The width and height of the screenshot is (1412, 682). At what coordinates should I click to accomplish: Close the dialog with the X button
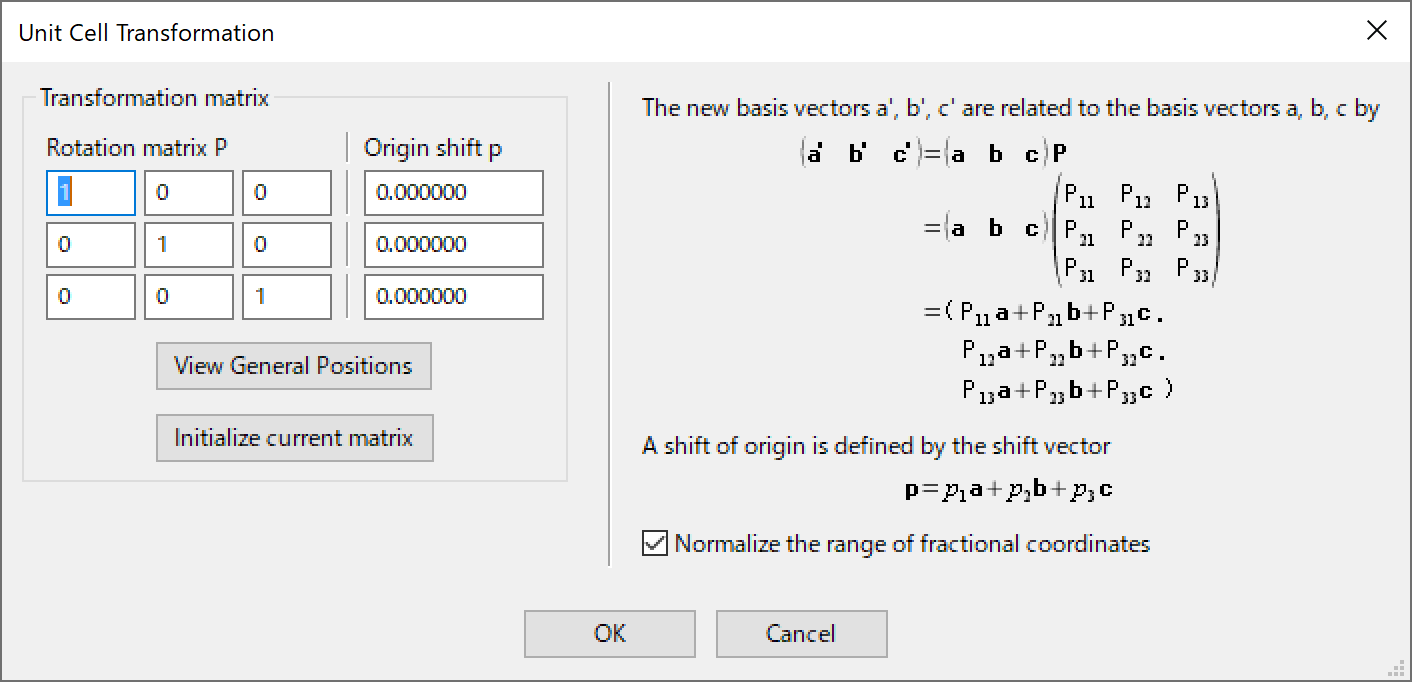point(1377,31)
